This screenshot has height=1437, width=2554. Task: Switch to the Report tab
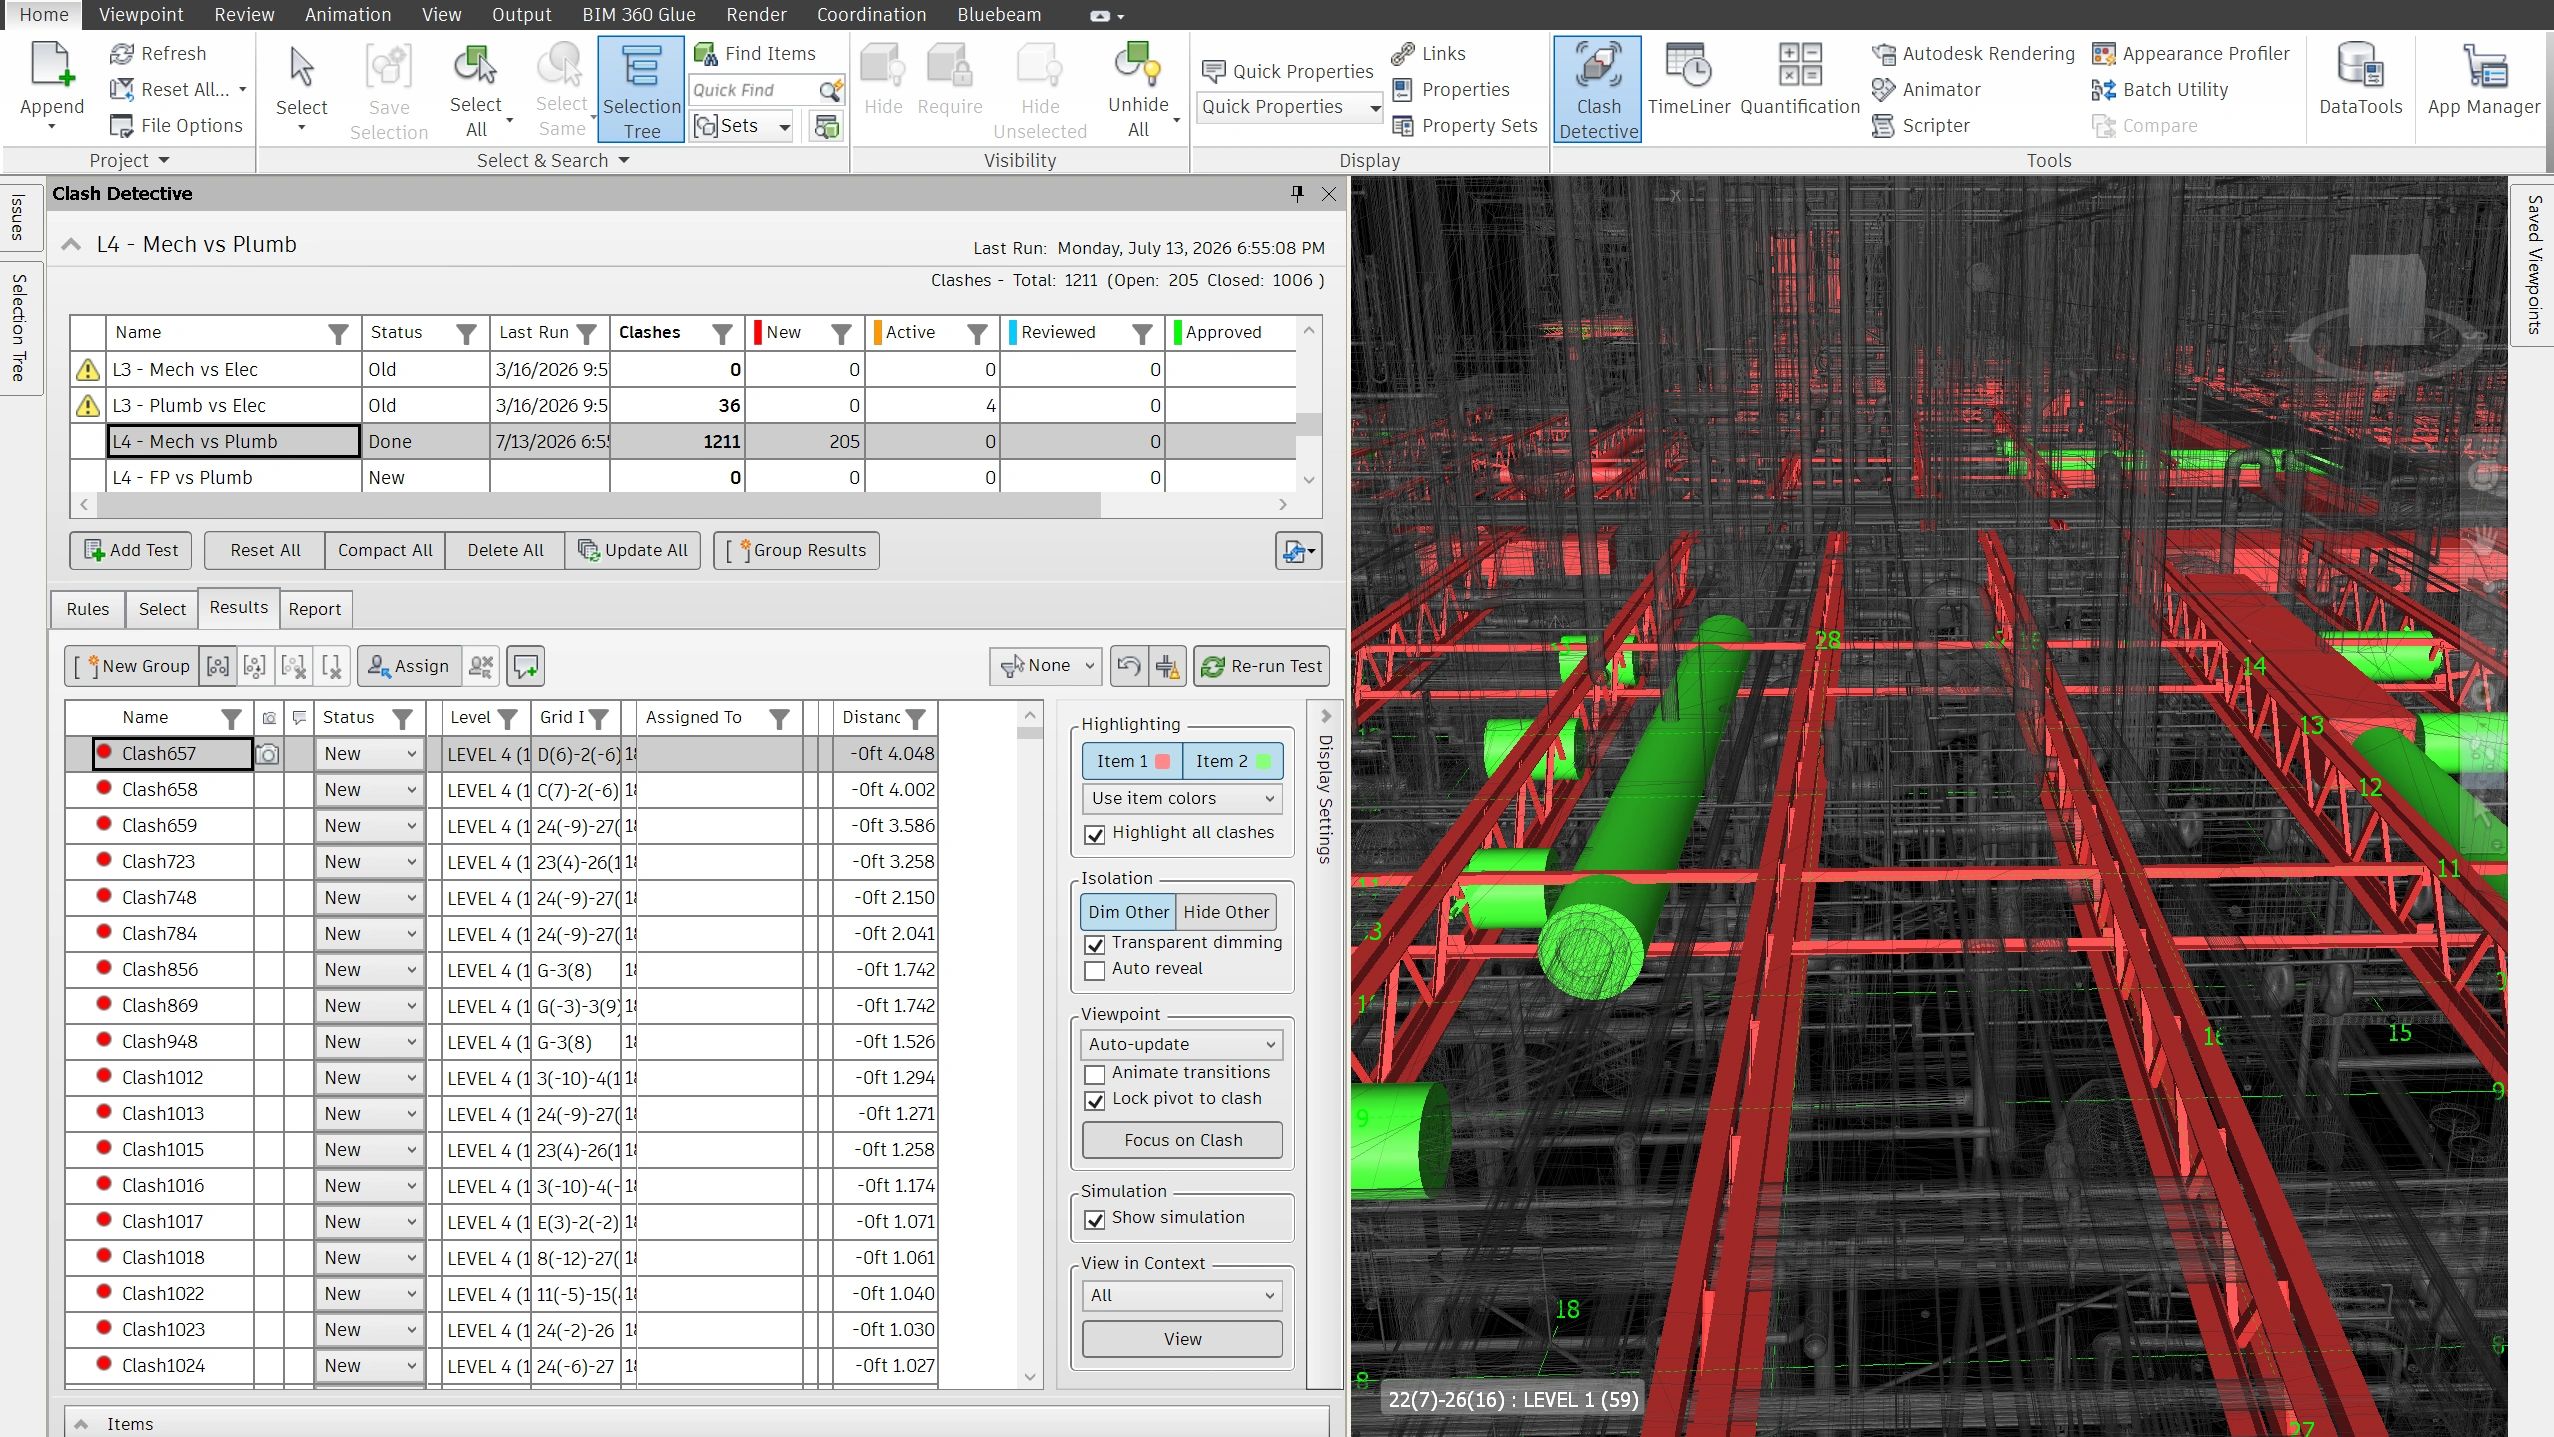coord(315,609)
